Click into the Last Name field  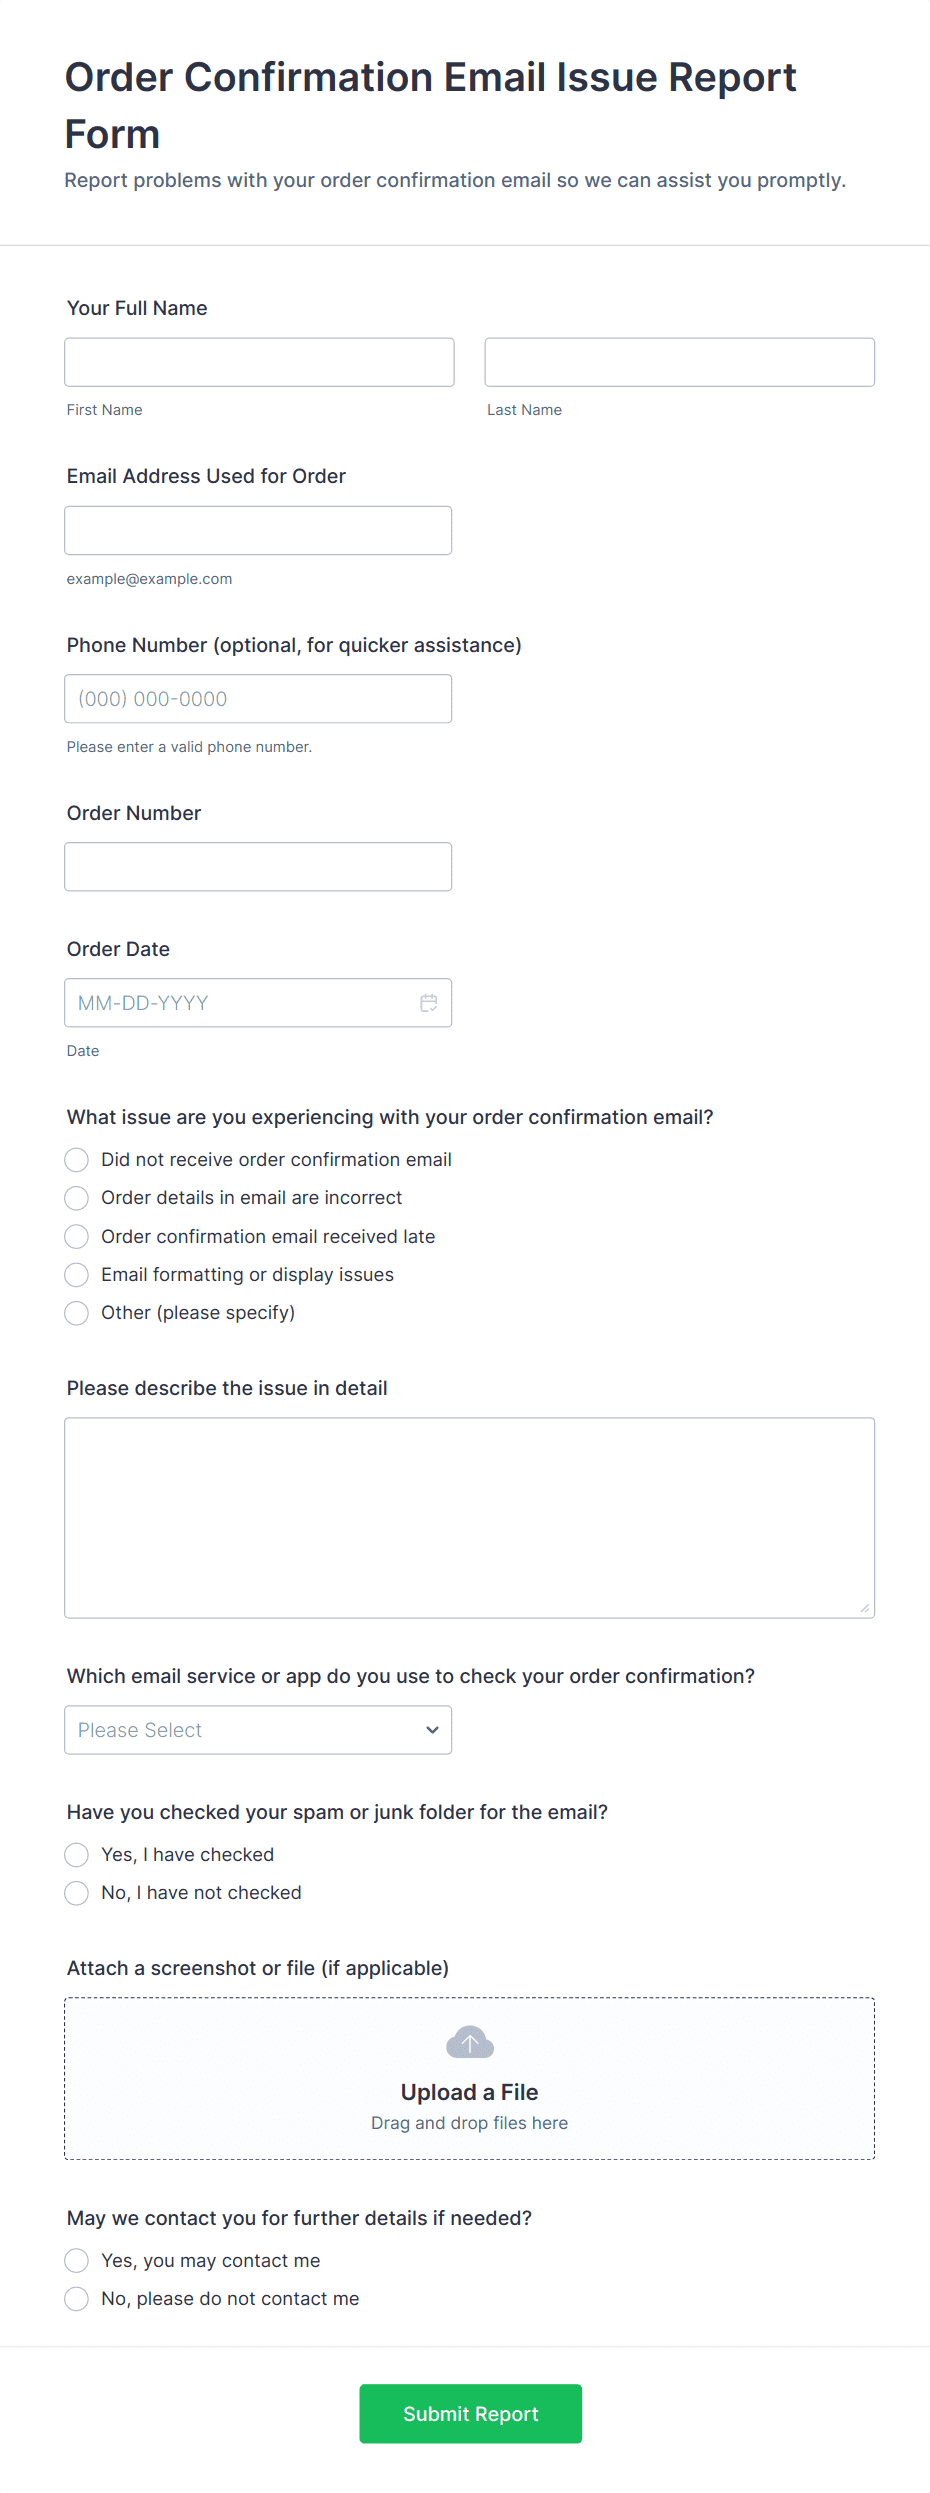point(679,362)
